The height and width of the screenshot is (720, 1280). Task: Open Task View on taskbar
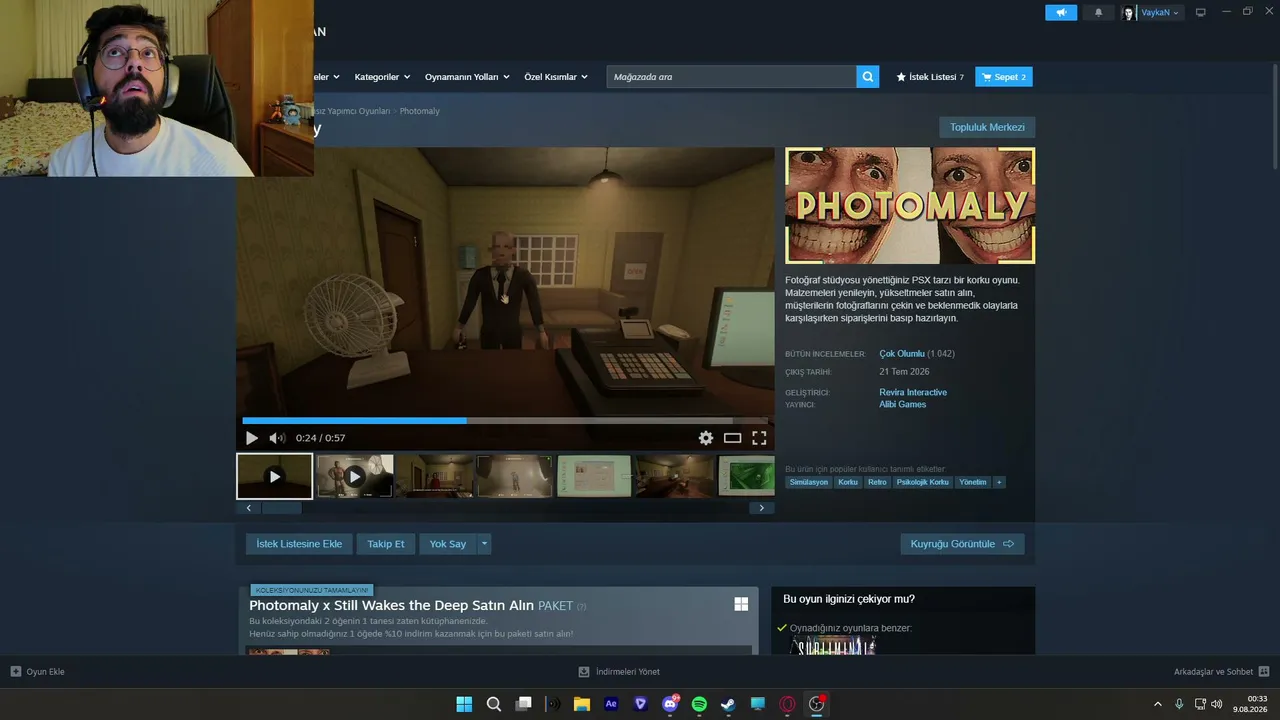[x=523, y=704]
